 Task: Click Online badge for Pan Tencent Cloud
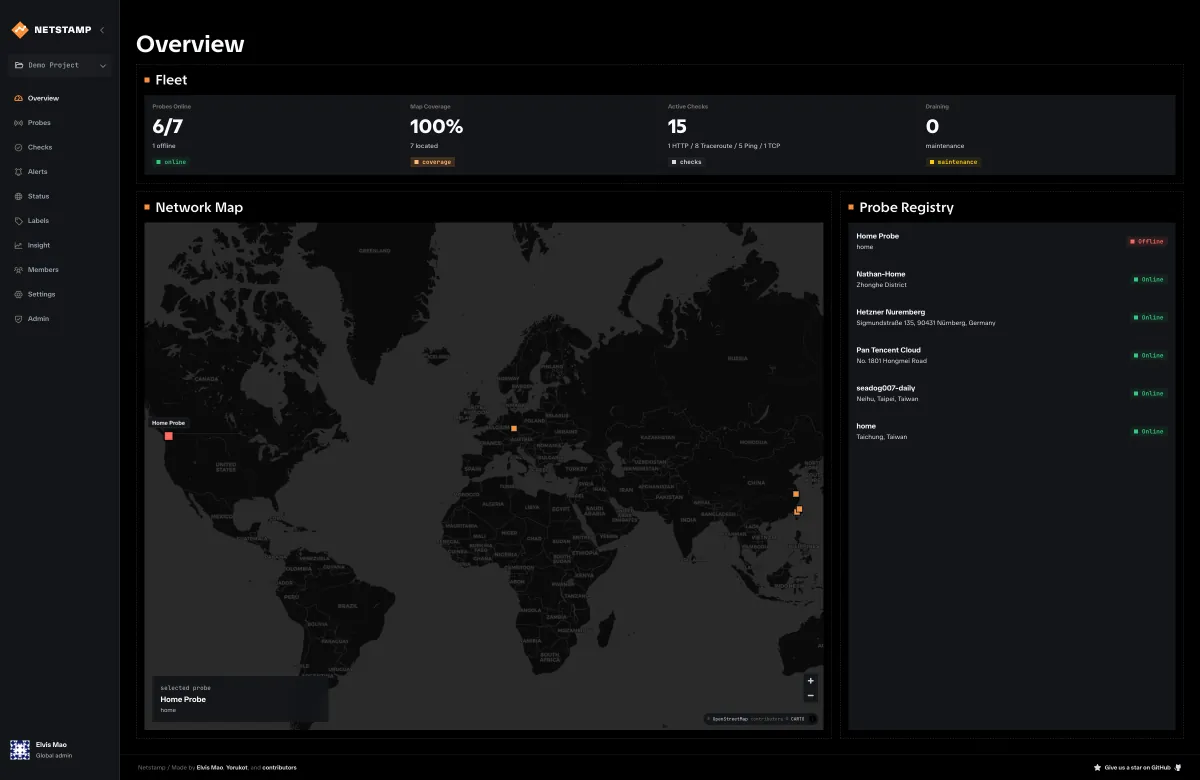point(1149,355)
